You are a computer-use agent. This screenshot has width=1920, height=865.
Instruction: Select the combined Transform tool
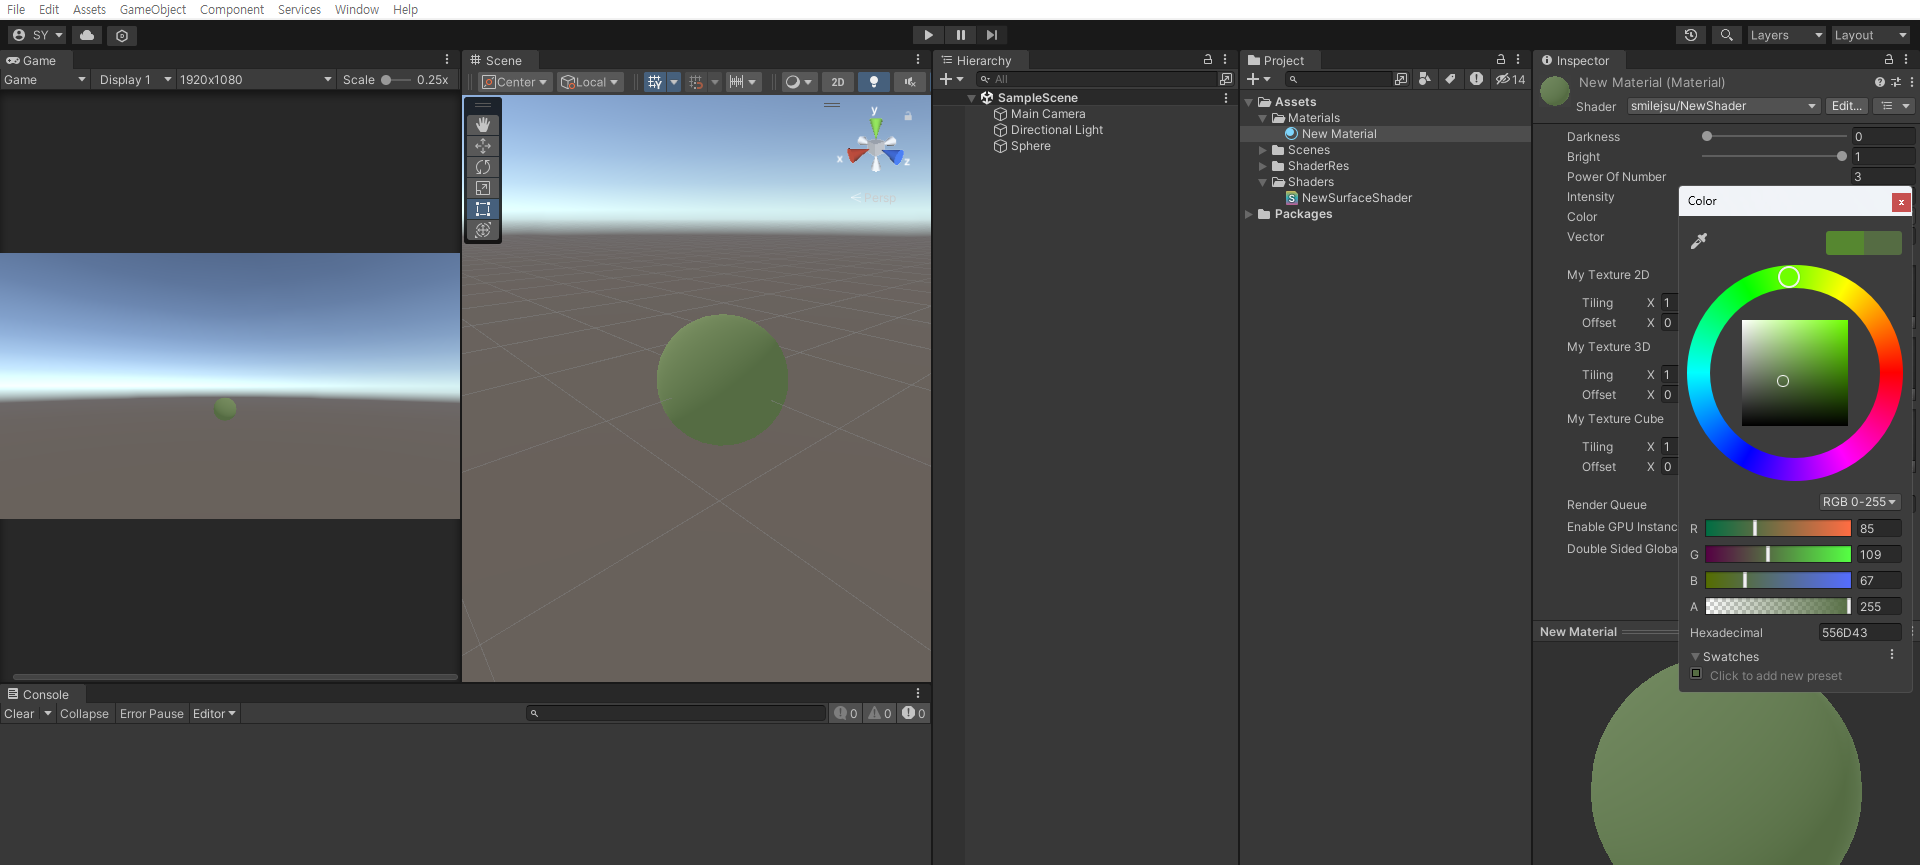483,230
